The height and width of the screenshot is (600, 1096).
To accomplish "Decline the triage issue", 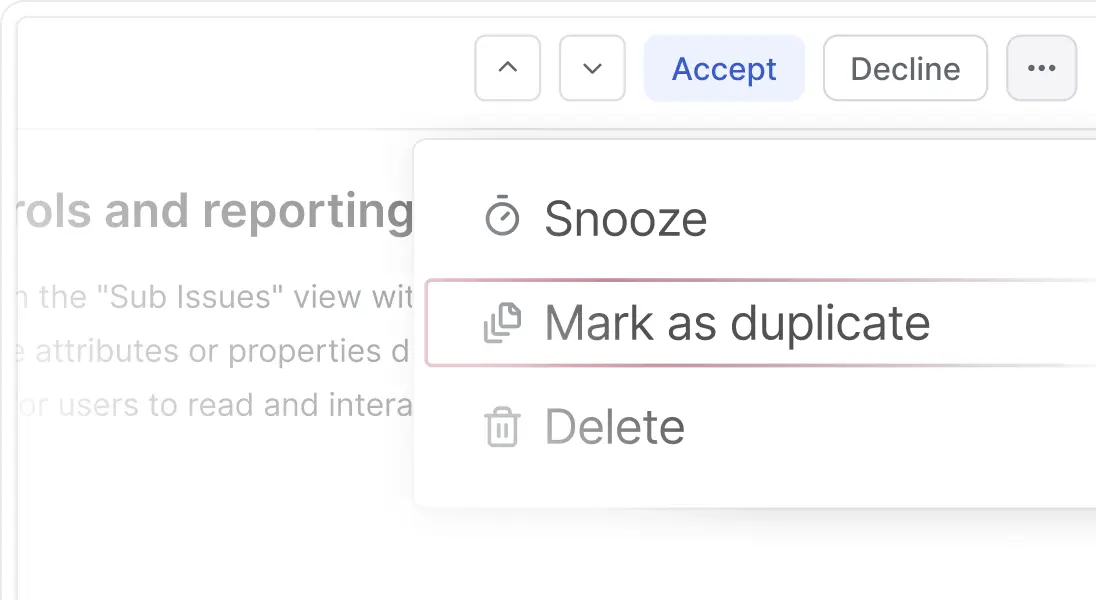I will tap(905, 68).
